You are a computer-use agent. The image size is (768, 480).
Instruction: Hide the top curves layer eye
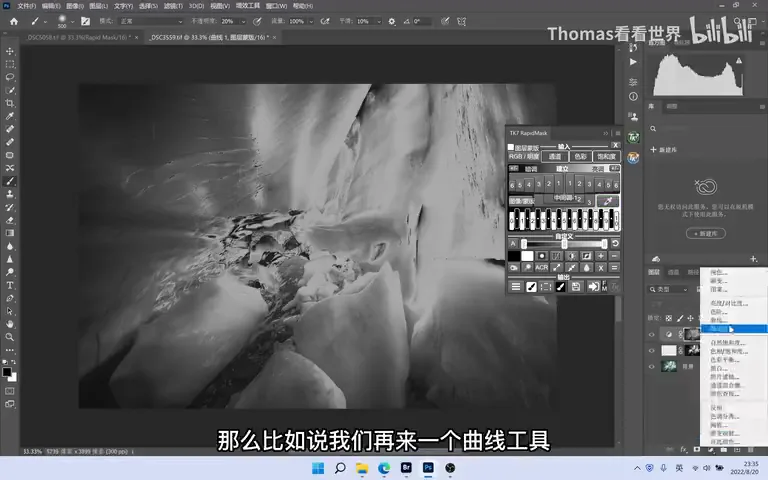click(651, 335)
